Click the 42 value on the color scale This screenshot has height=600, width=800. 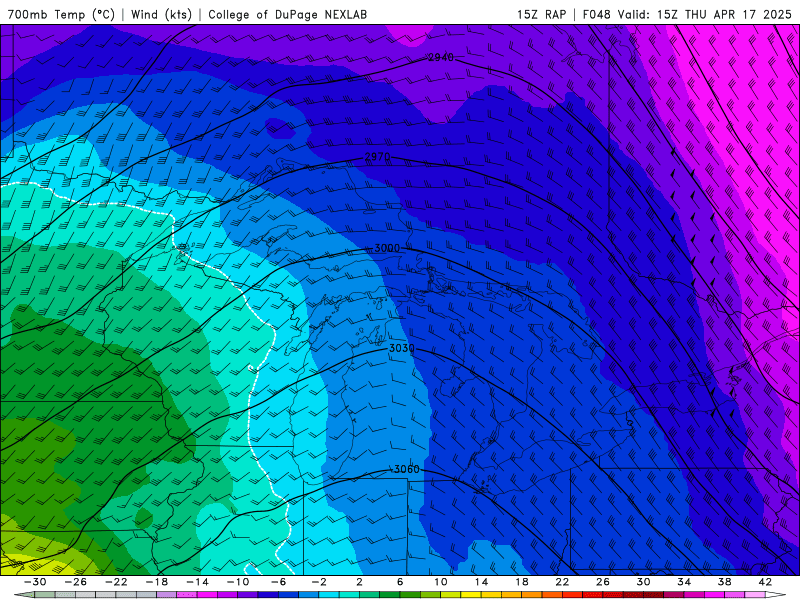pyautogui.click(x=765, y=582)
